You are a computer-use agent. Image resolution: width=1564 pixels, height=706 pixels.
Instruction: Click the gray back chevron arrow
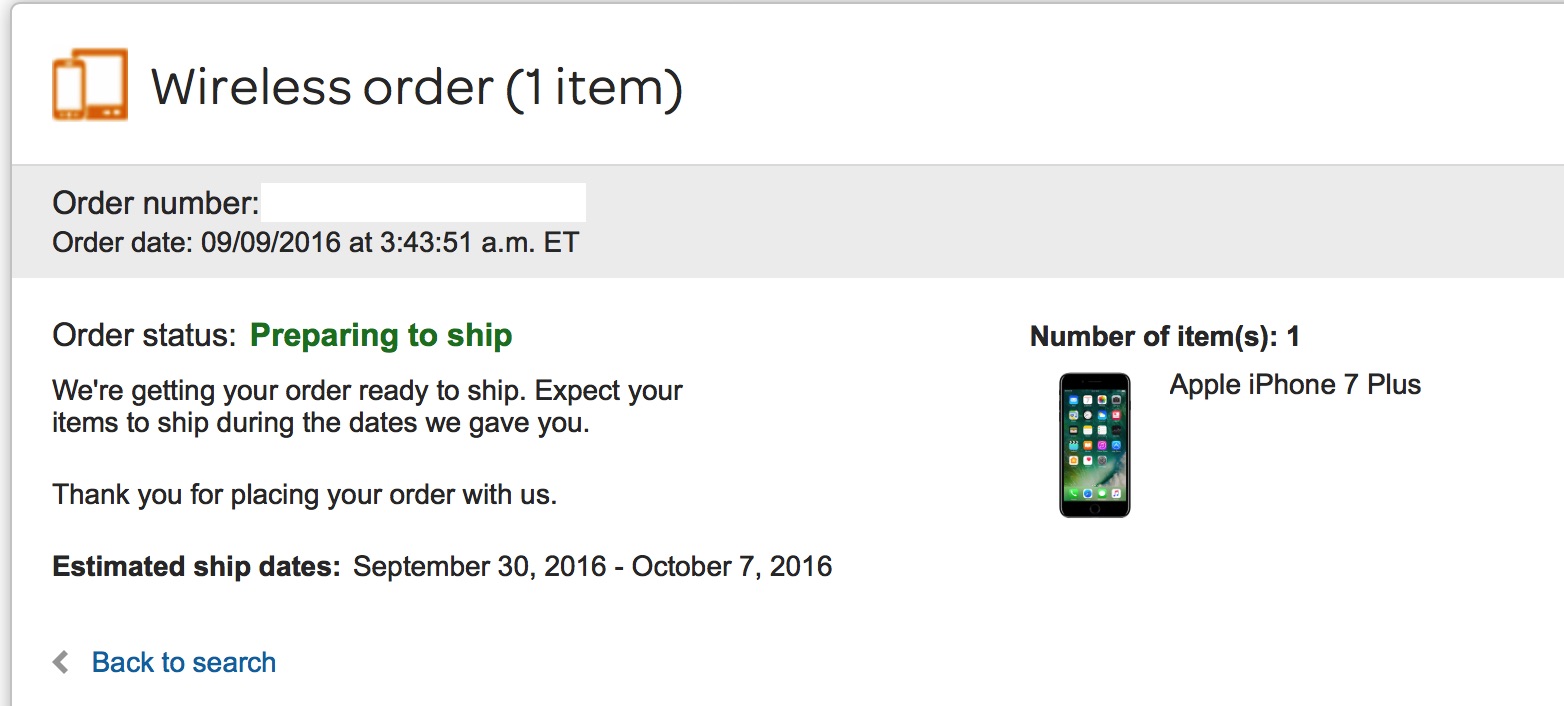[61, 662]
